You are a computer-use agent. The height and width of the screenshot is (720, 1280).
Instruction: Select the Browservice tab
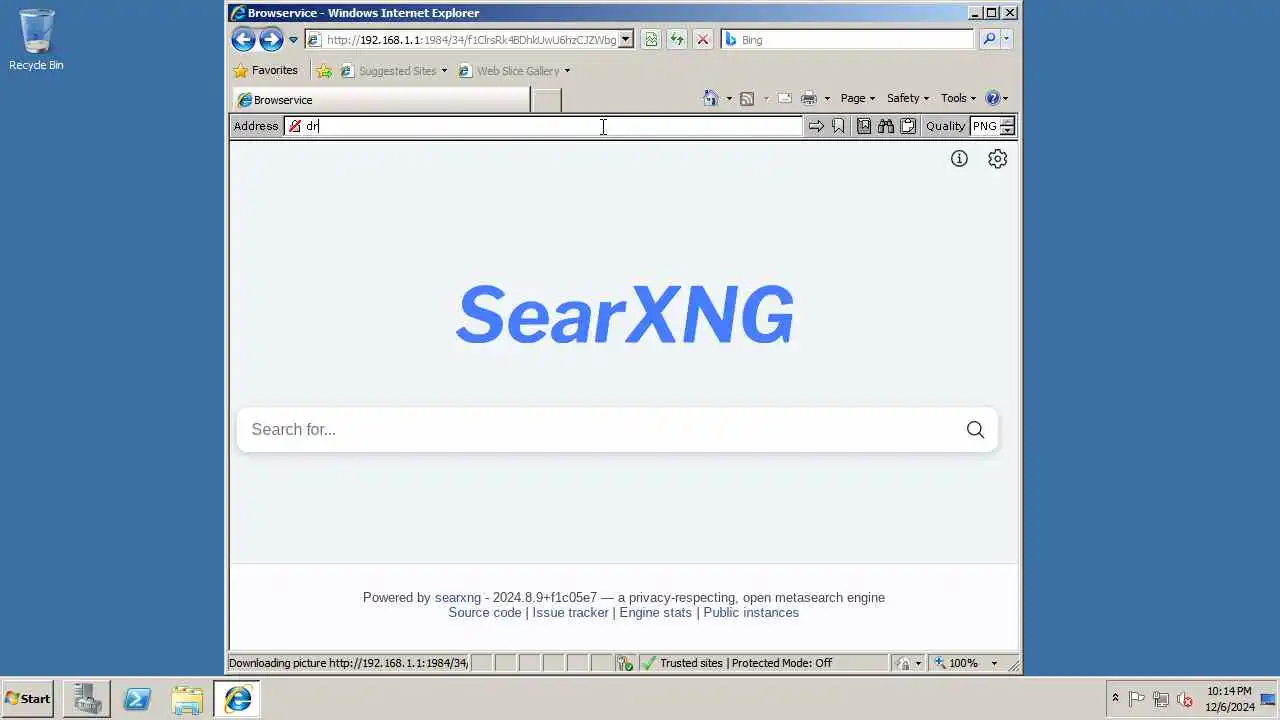point(381,100)
